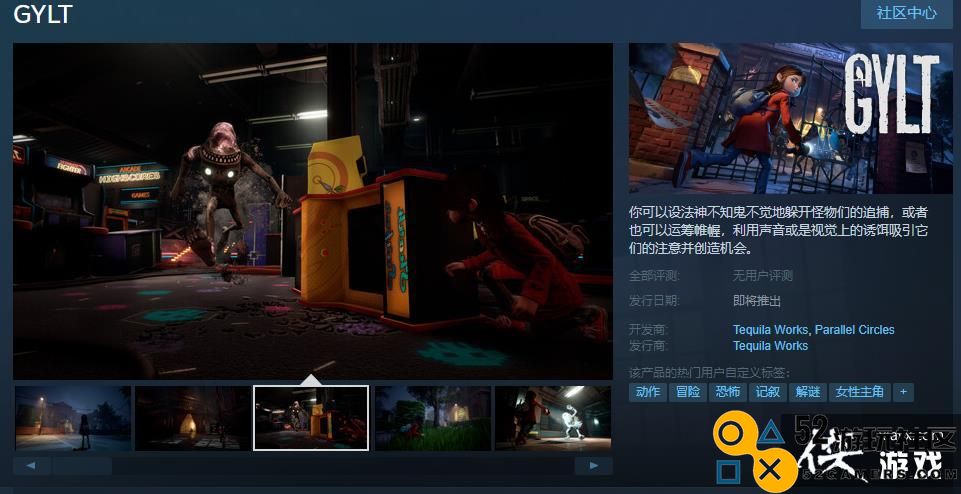Open the street-lamp night scene thumbnail
Screen dimensions: 961x494
click(73, 418)
